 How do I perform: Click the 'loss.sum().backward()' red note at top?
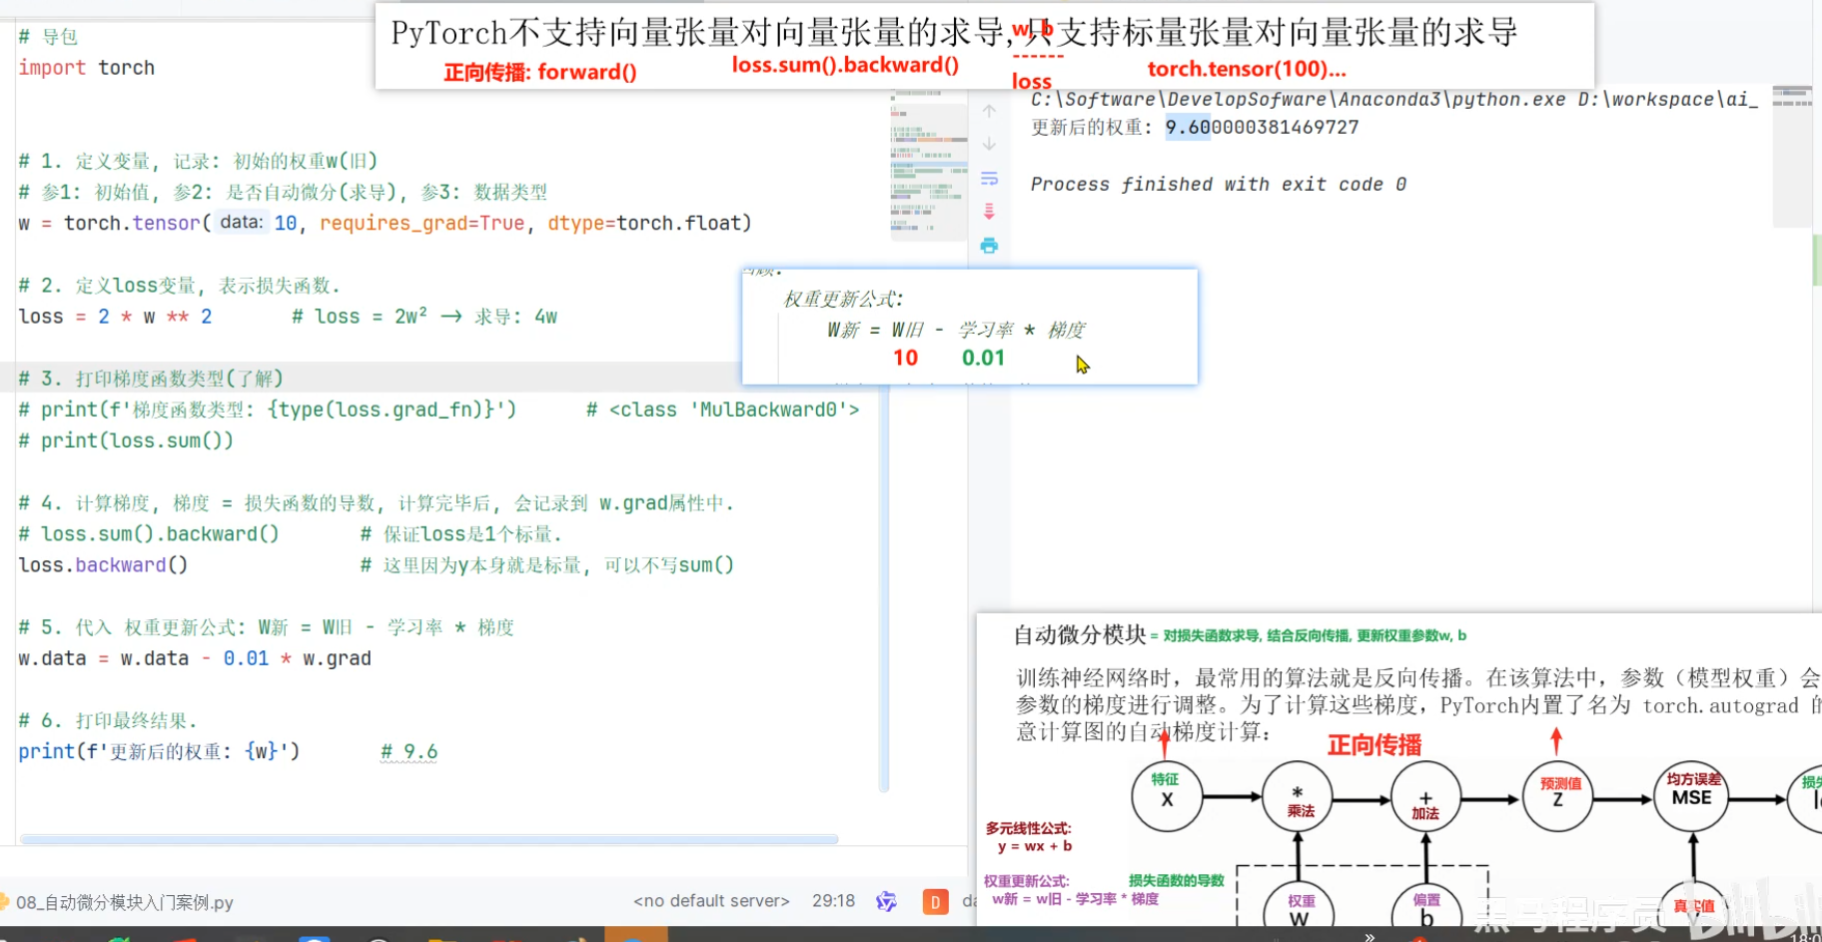tap(845, 65)
